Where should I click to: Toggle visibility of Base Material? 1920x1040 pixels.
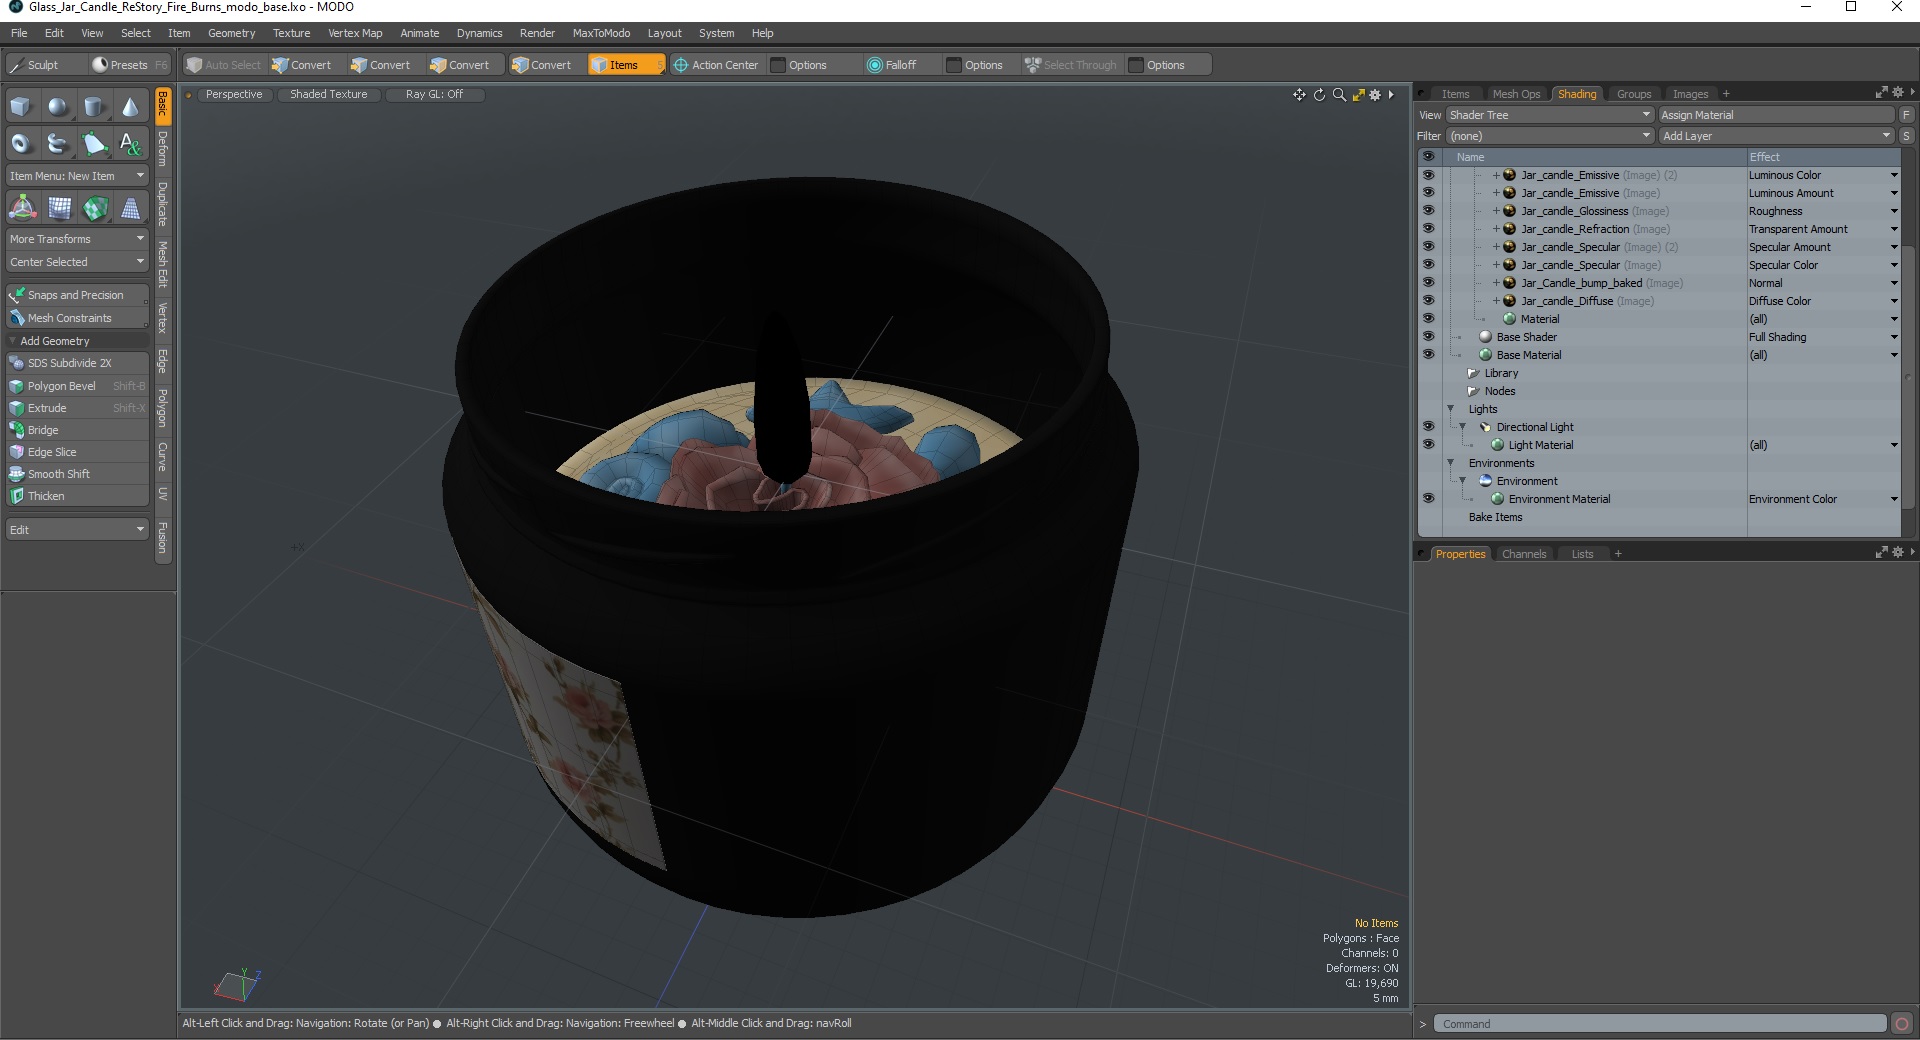[1428, 355]
